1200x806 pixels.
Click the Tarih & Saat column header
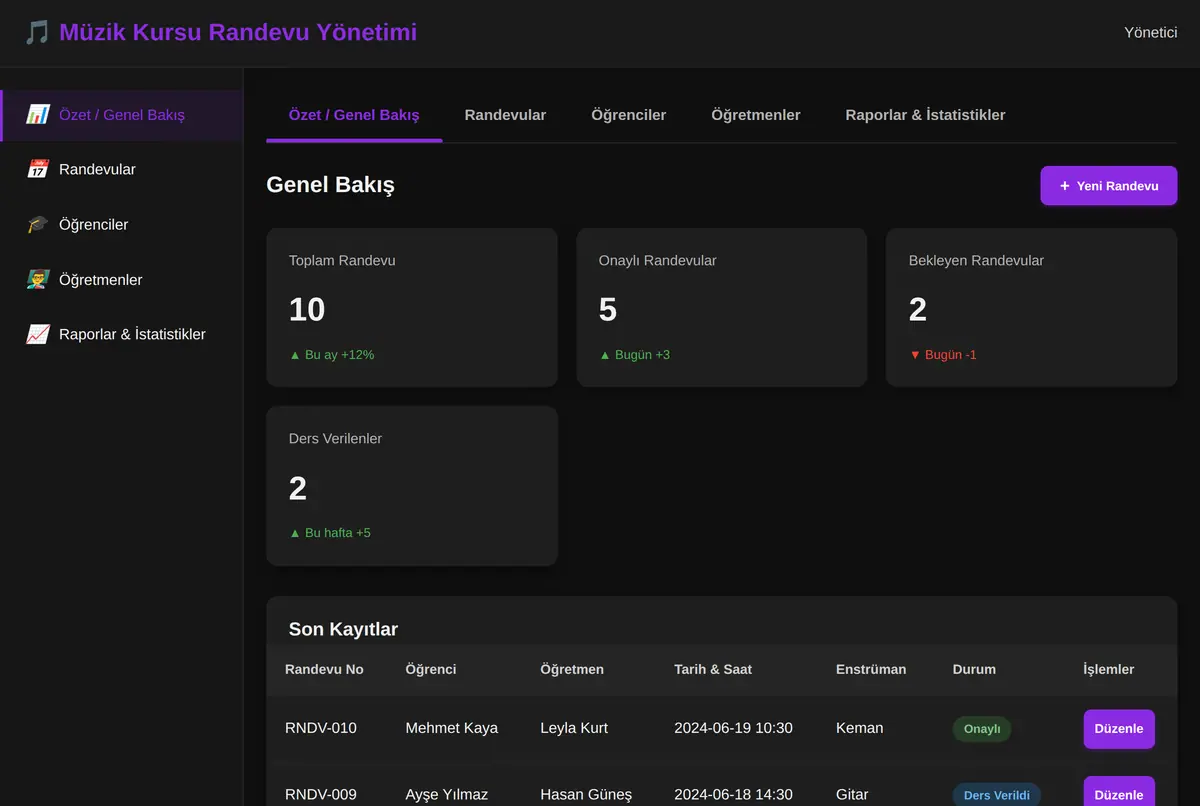[x=713, y=669]
